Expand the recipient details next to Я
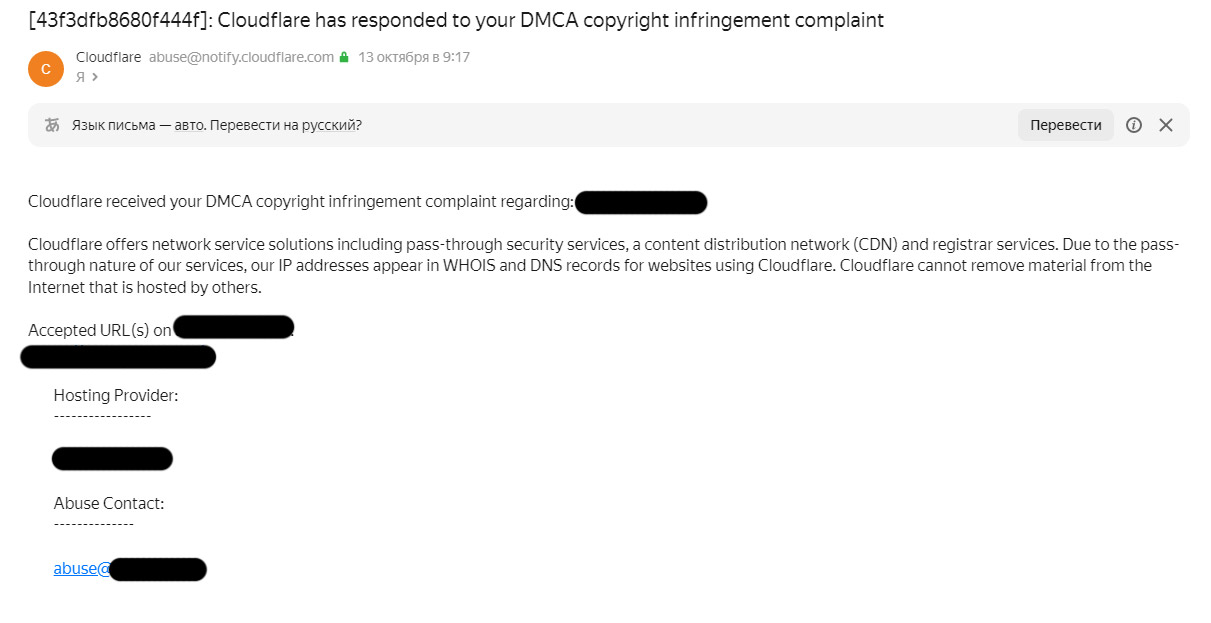Viewport: 1211px width, 623px height. 95,77
